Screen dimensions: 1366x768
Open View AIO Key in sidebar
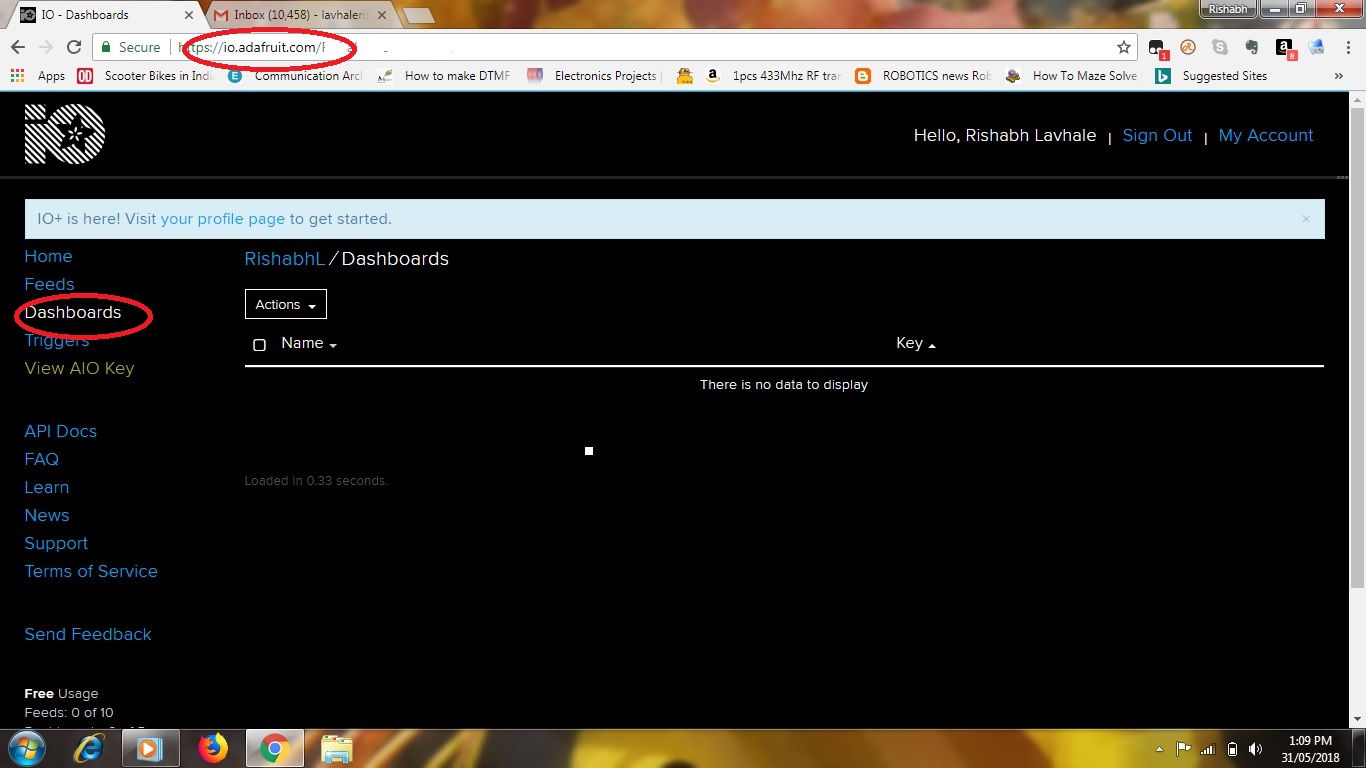coord(79,368)
